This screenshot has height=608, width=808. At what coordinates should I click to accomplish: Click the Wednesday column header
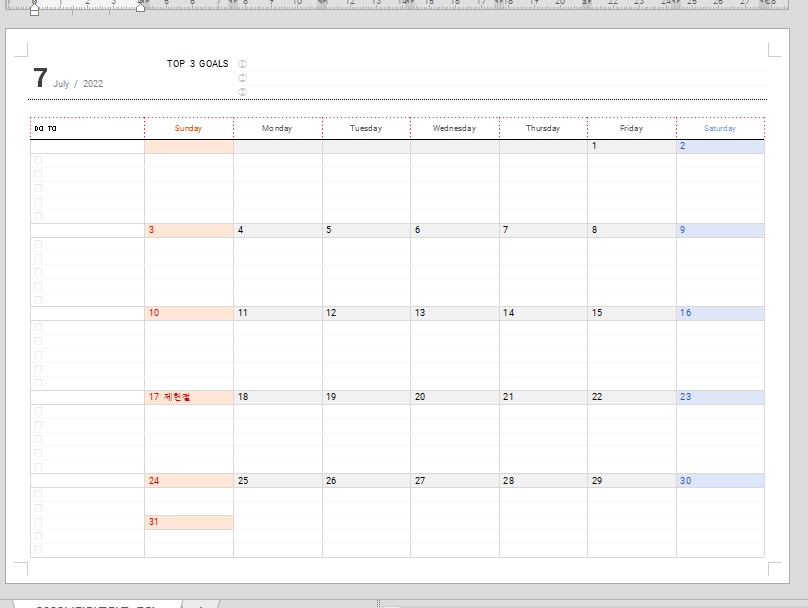454,128
